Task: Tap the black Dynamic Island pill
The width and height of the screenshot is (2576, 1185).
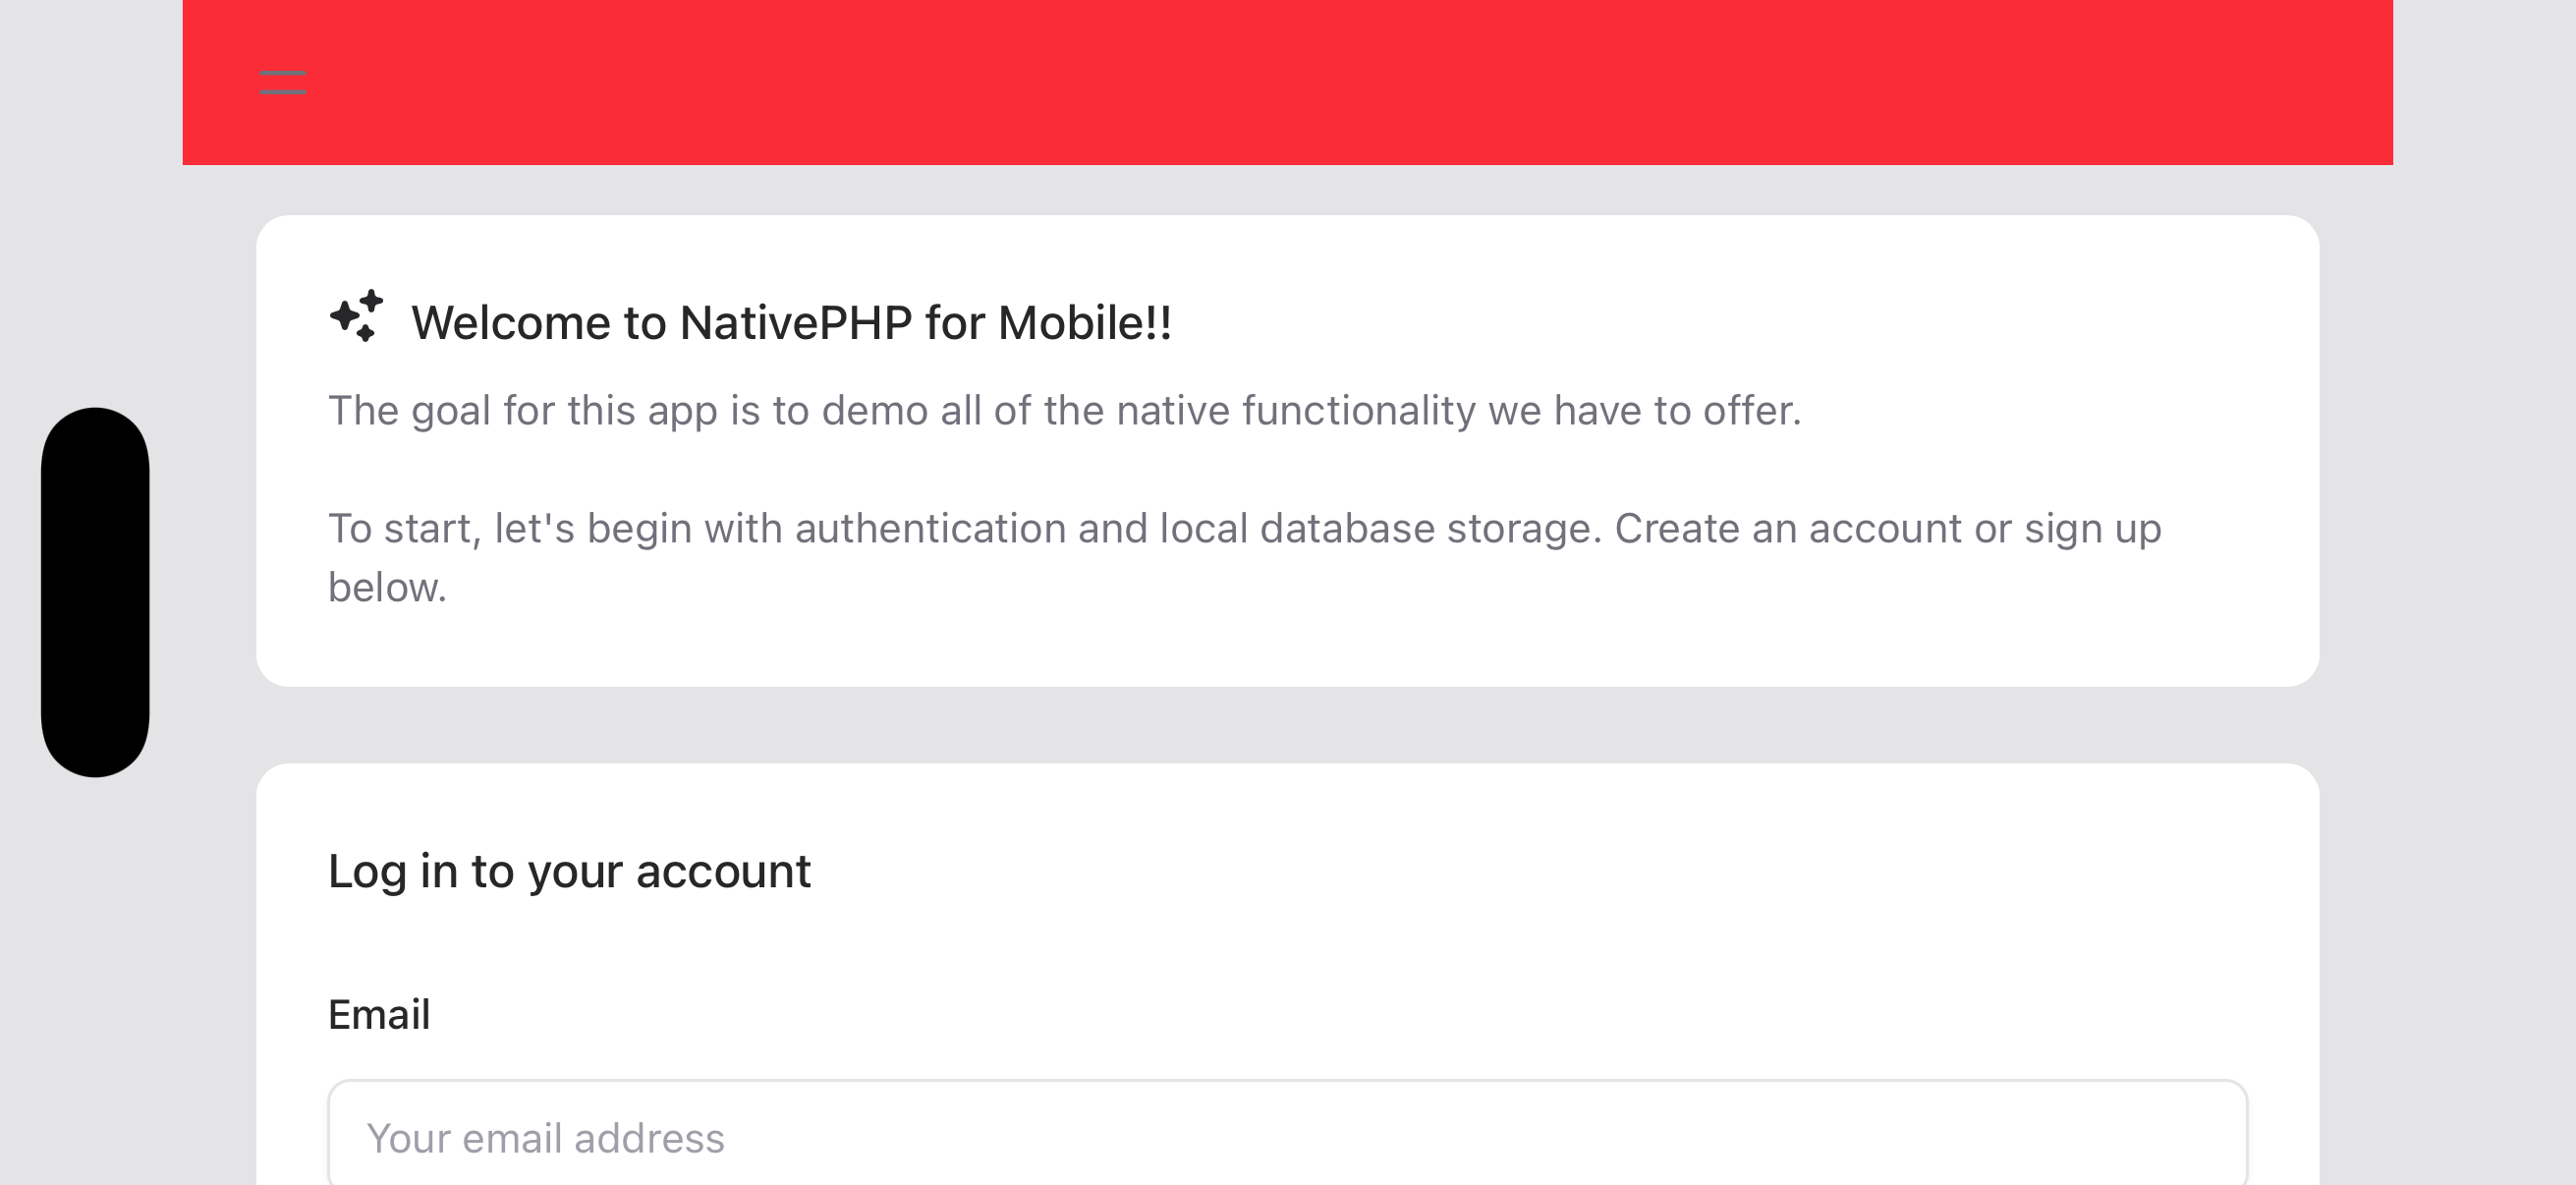Action: pos(95,591)
